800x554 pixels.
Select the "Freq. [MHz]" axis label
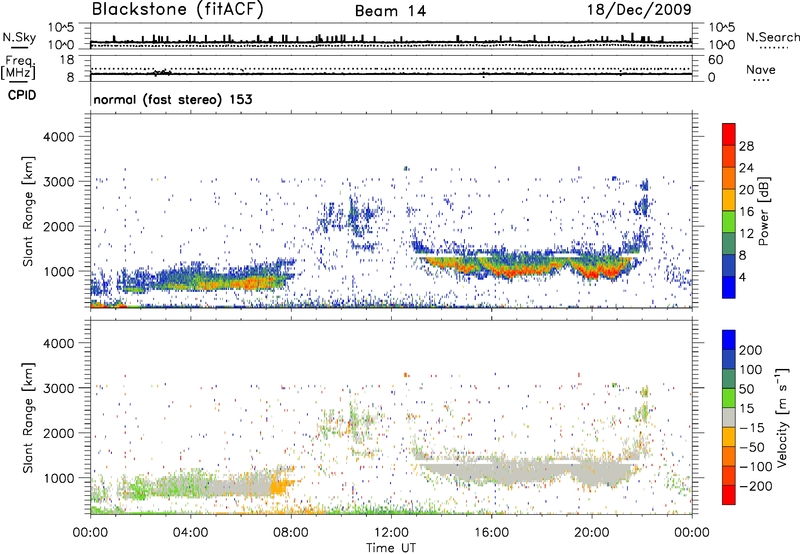pyautogui.click(x=18, y=67)
